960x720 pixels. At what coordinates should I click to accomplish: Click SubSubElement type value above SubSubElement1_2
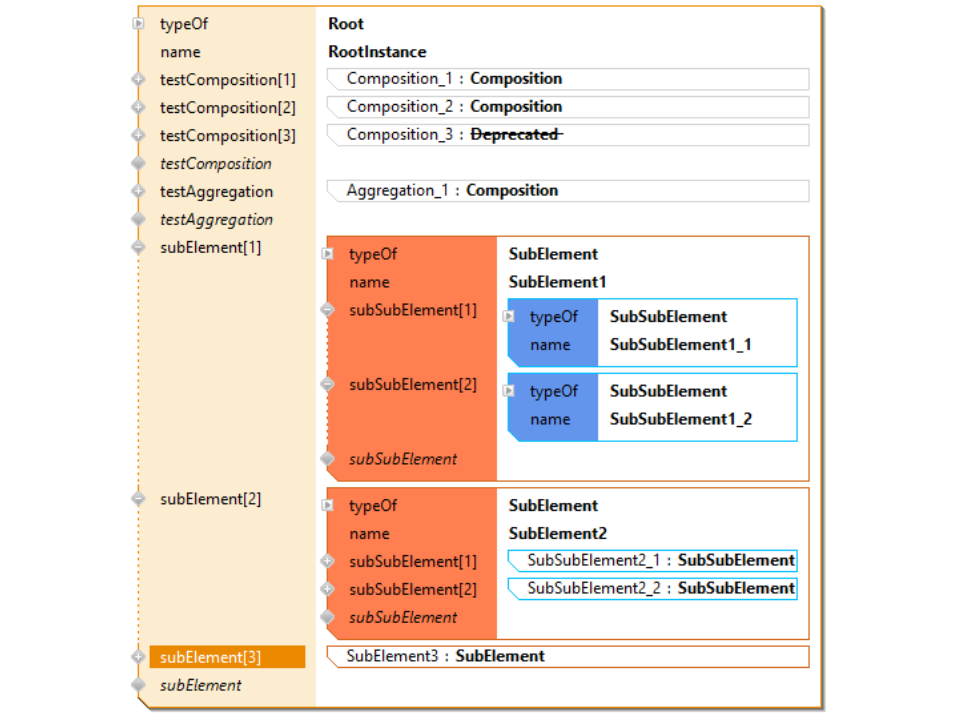(668, 391)
